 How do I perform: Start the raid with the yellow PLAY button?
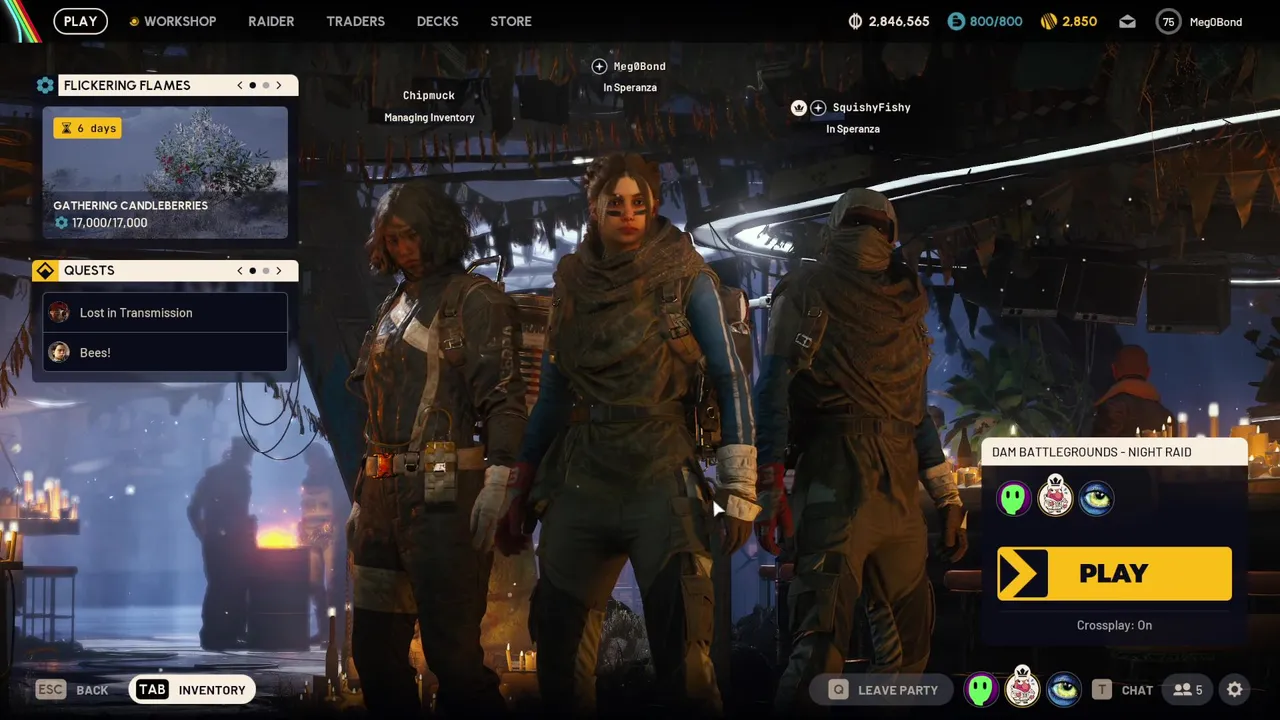pyautogui.click(x=1114, y=573)
